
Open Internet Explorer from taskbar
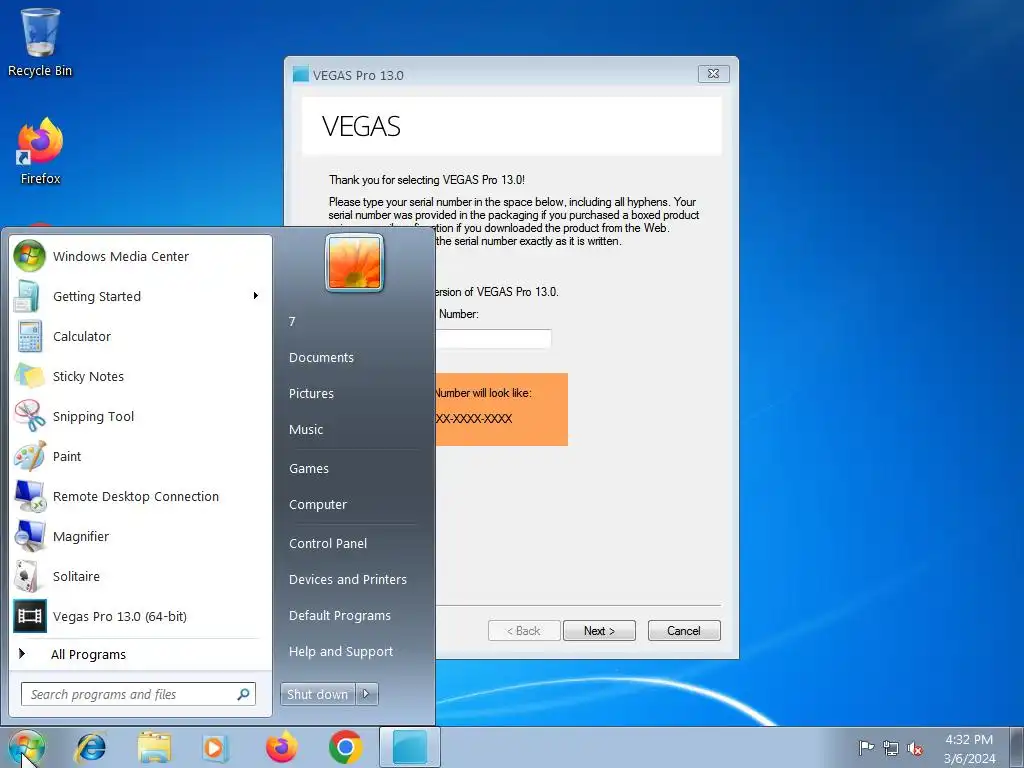(x=91, y=748)
